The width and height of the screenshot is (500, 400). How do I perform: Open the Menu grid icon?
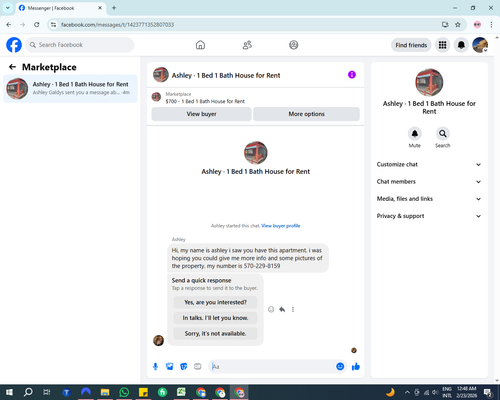coord(442,45)
